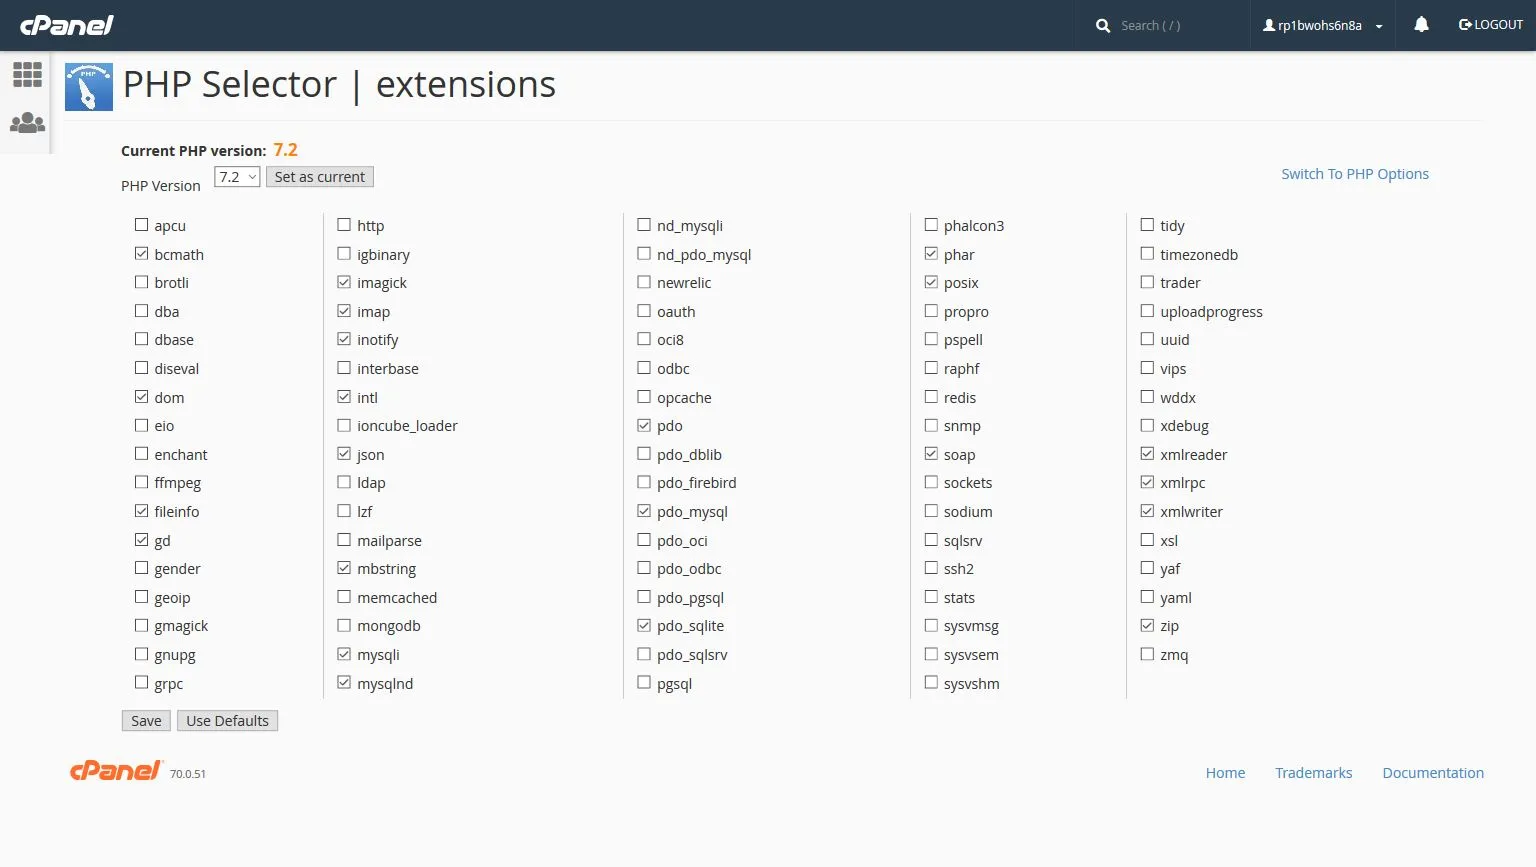The width and height of the screenshot is (1536, 867).
Task: Click the cPanel logo in header
Action: coord(67,25)
